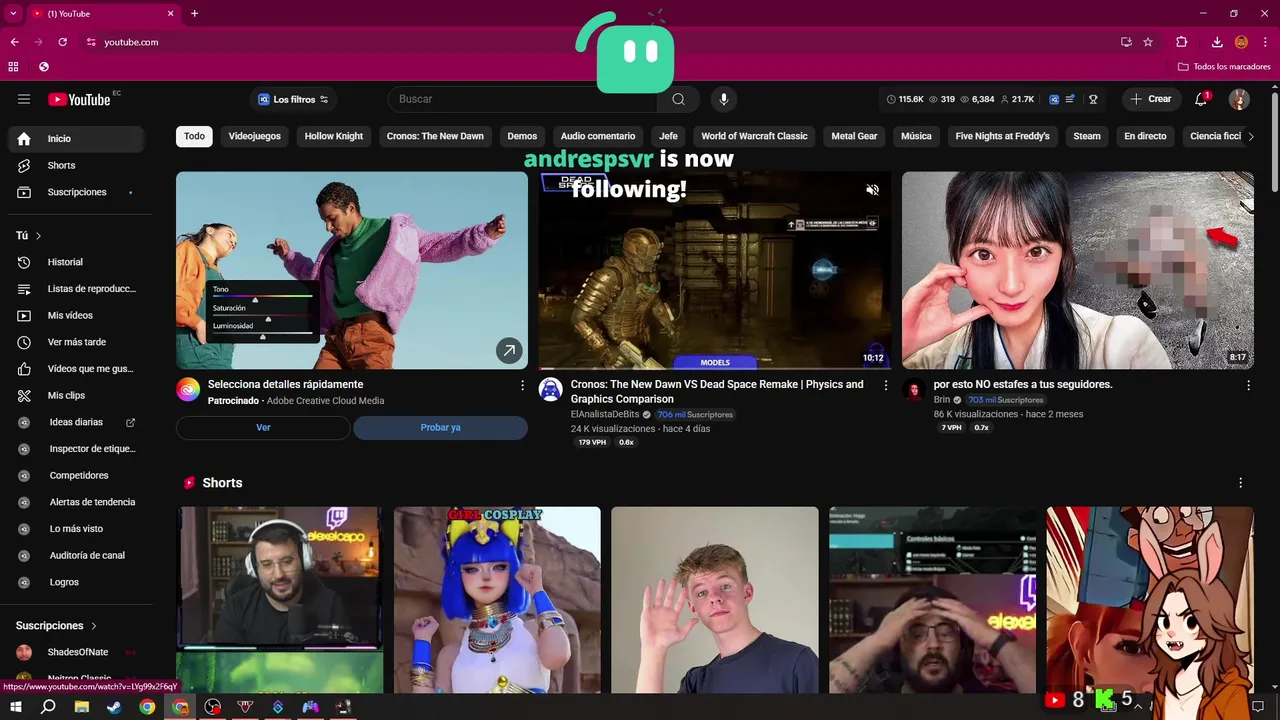Open Alertas de tendencia link

(76, 502)
